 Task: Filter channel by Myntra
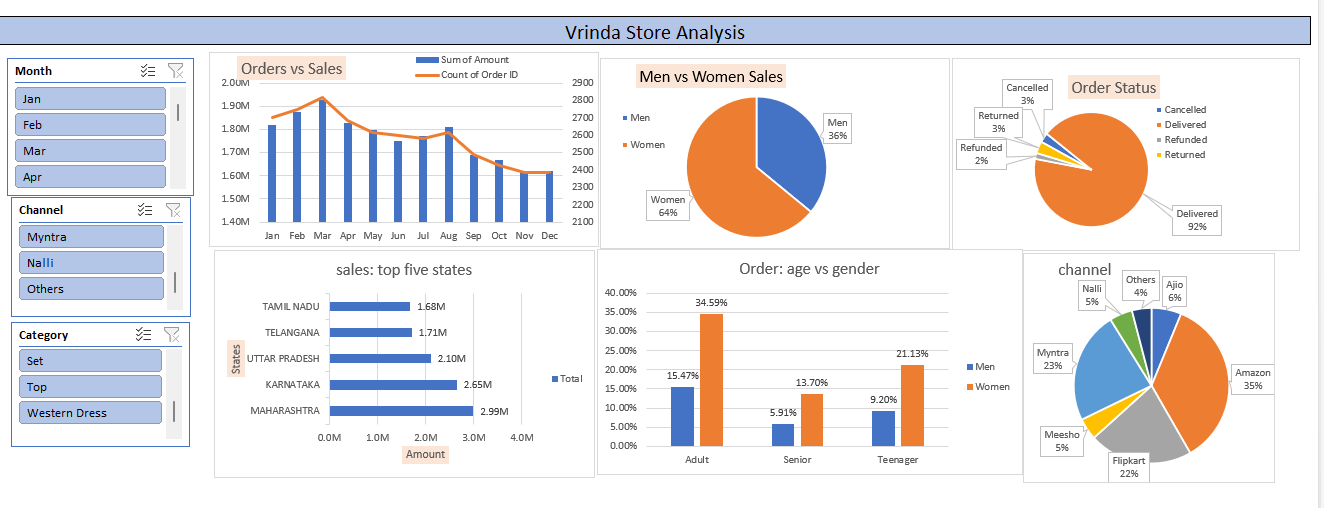pyautogui.click(x=90, y=237)
